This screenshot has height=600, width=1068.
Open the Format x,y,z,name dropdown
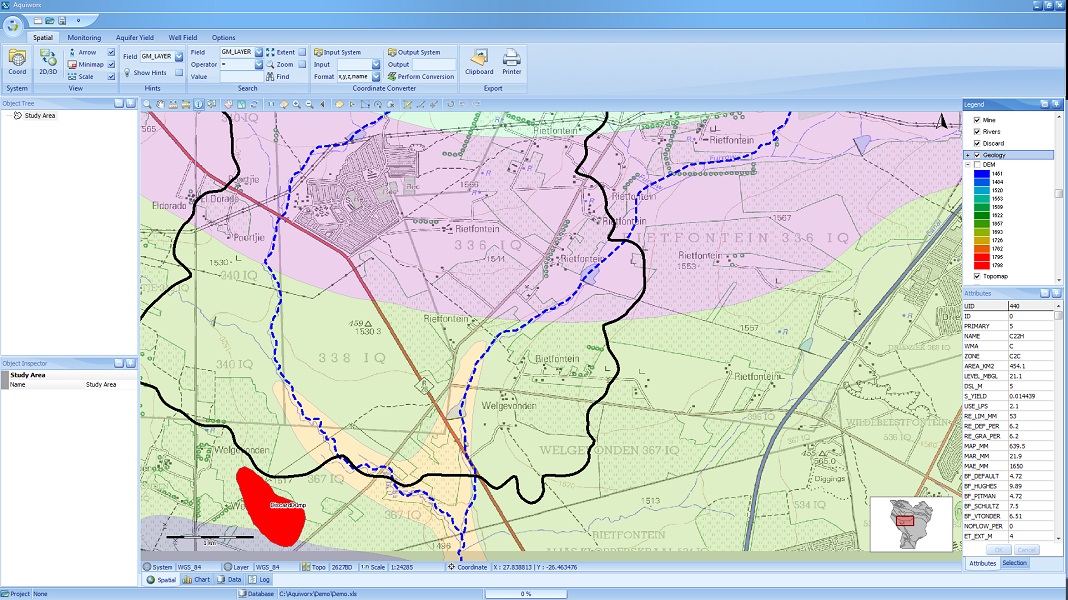tap(376, 76)
